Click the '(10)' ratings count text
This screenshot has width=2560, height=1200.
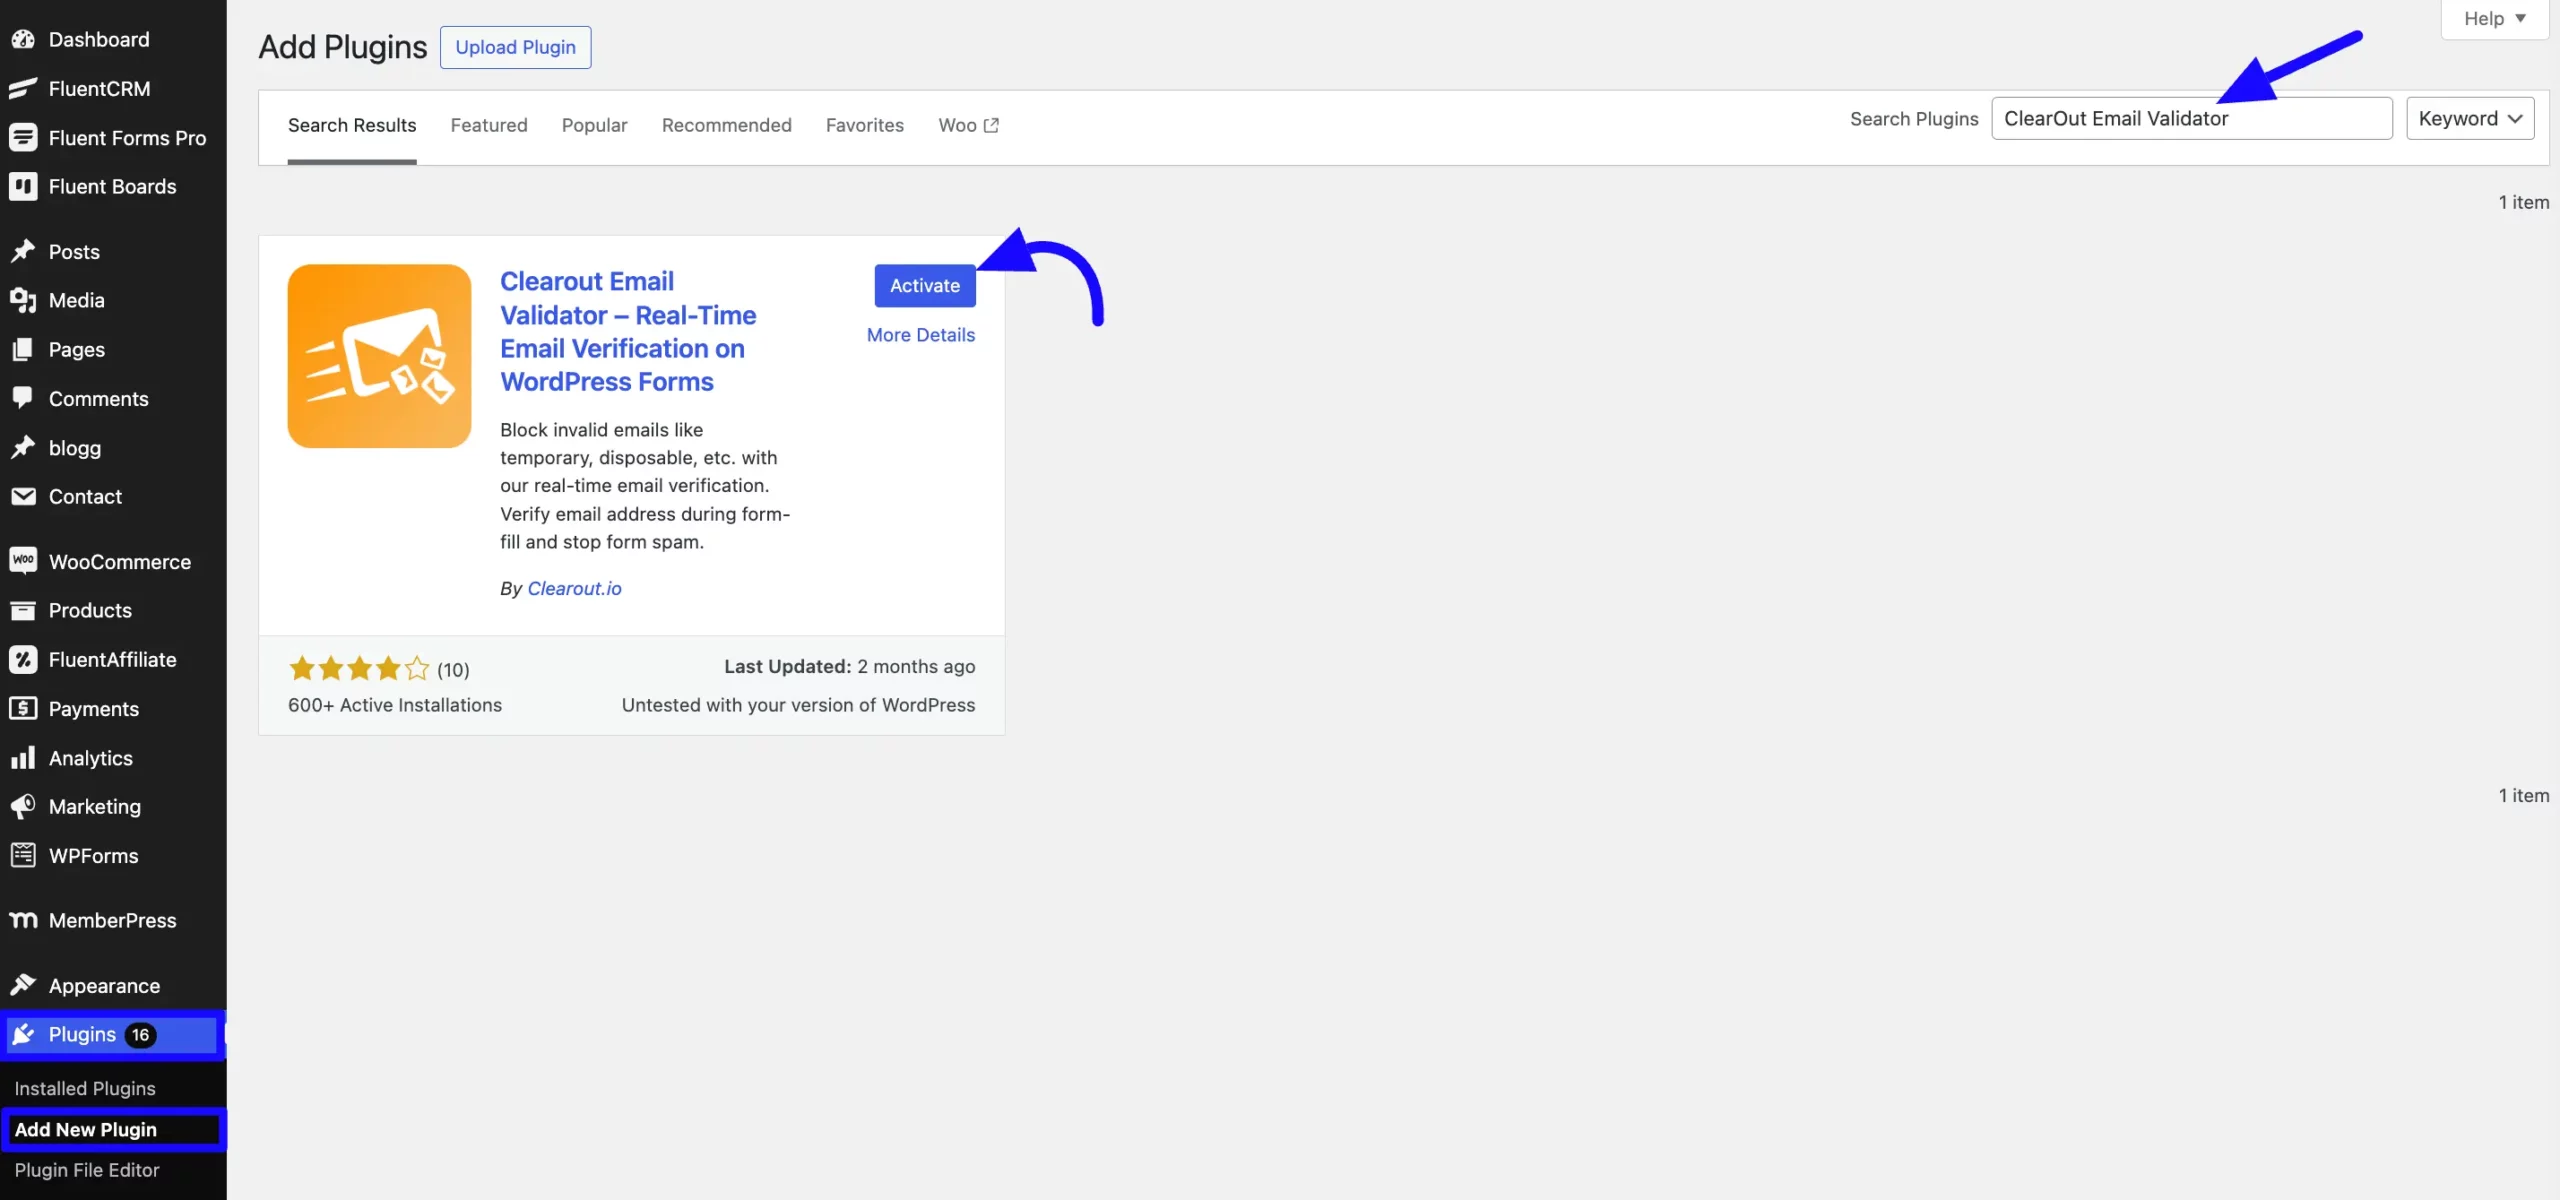pos(453,670)
